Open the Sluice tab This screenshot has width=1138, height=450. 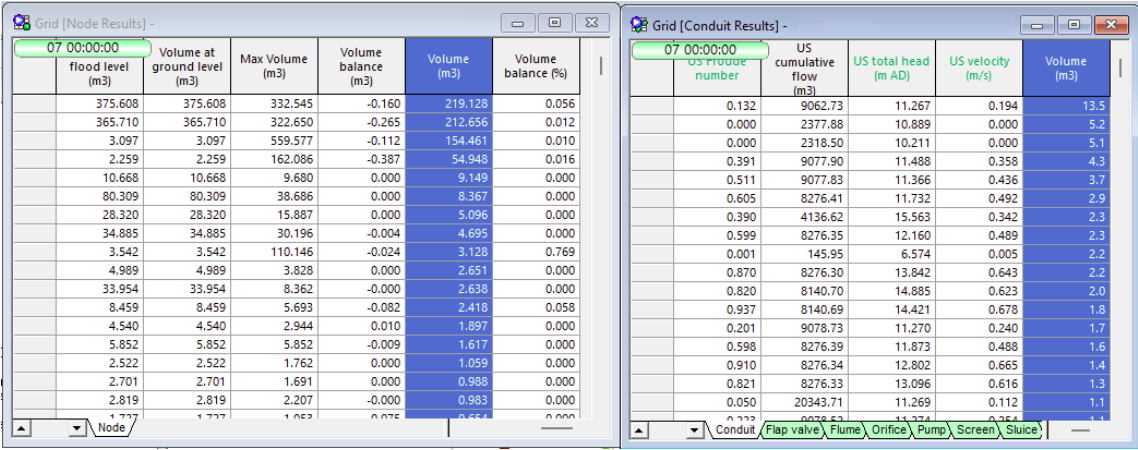1020,430
